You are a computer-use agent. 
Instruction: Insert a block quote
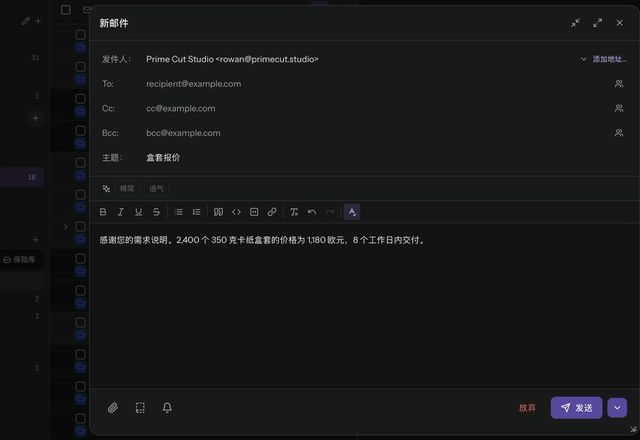[218, 212]
